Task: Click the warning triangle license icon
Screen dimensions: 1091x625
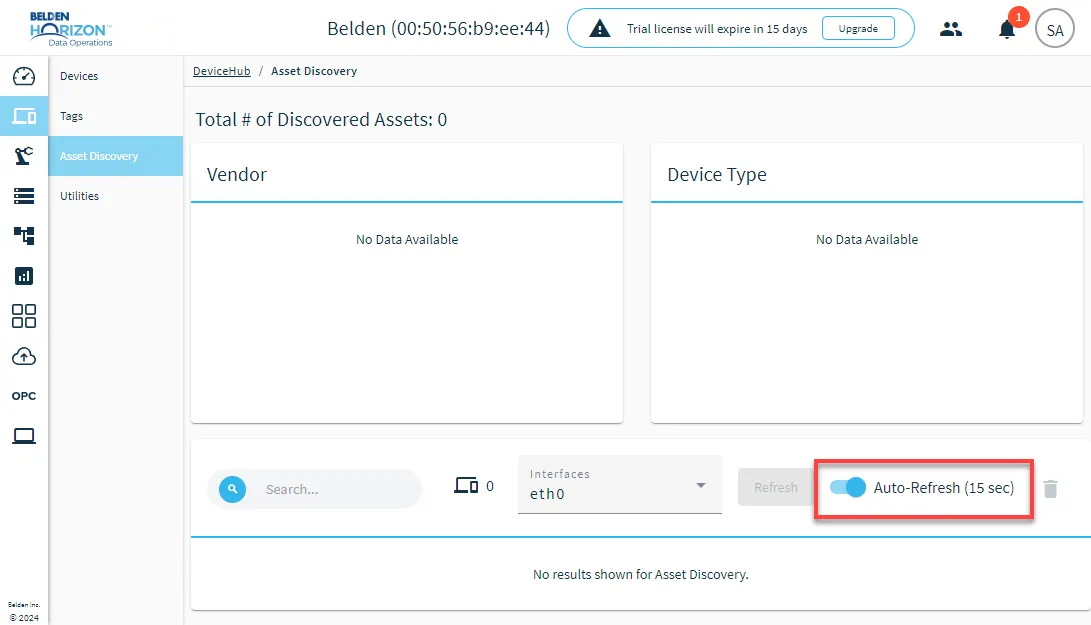Action: pyautogui.click(x=599, y=29)
